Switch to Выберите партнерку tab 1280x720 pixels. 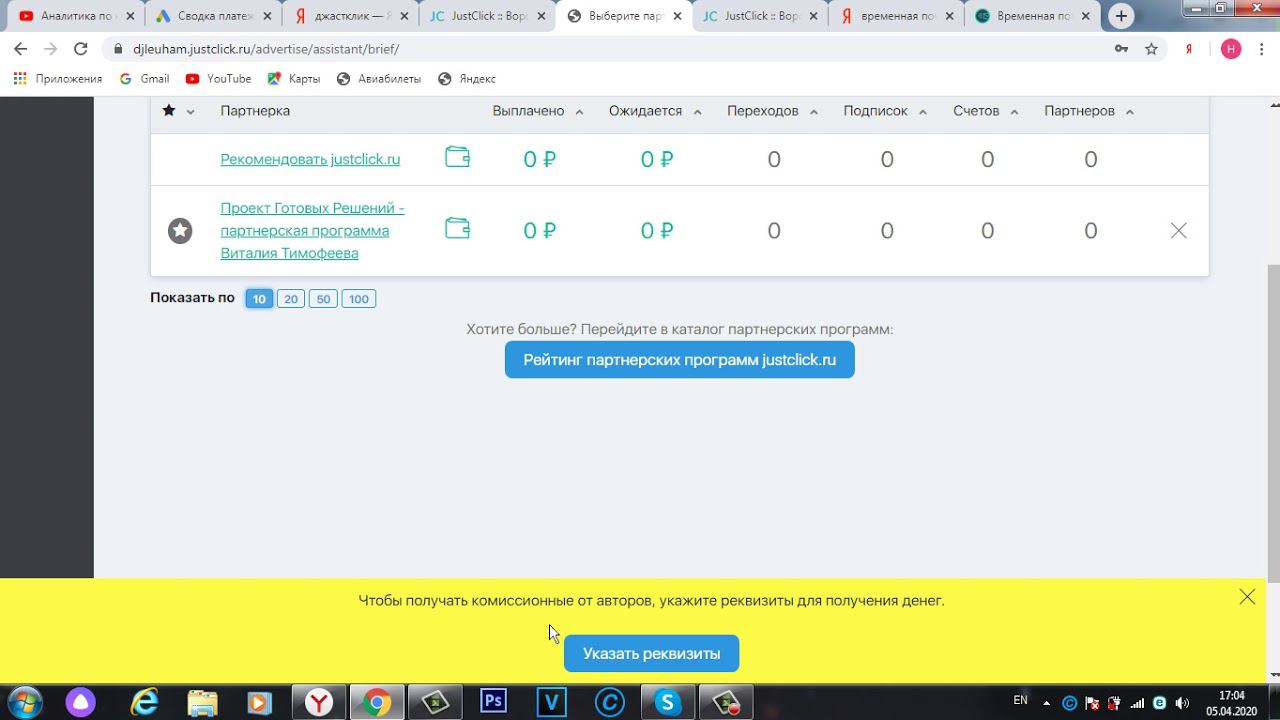pyautogui.click(x=623, y=16)
